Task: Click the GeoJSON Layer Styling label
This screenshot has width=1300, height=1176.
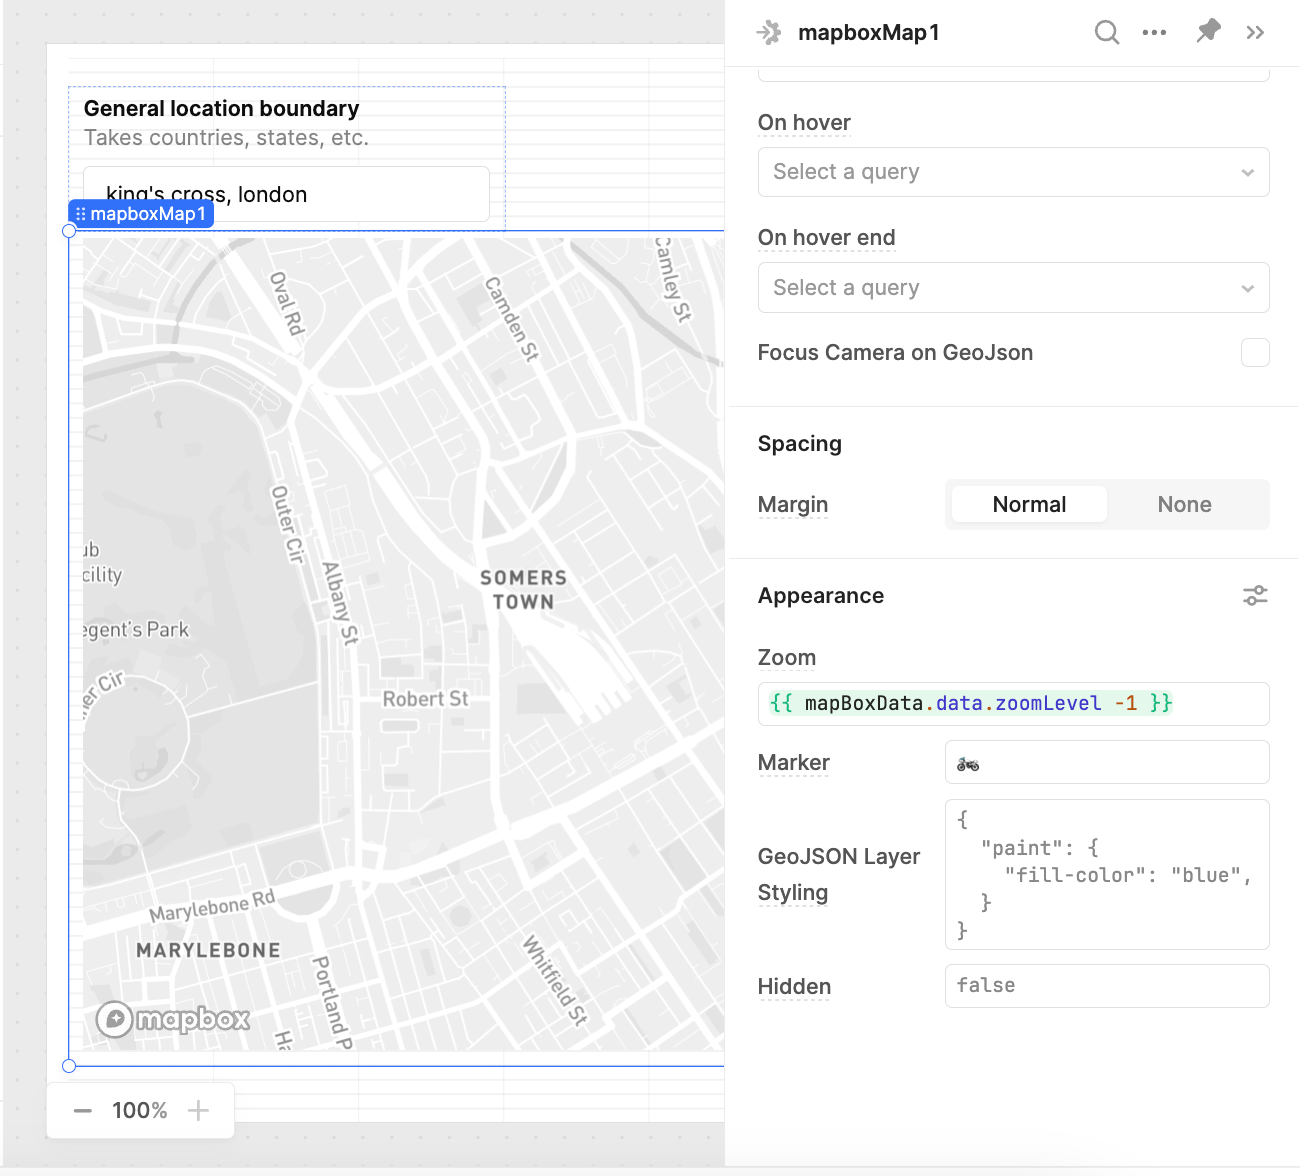Action: [x=839, y=874]
